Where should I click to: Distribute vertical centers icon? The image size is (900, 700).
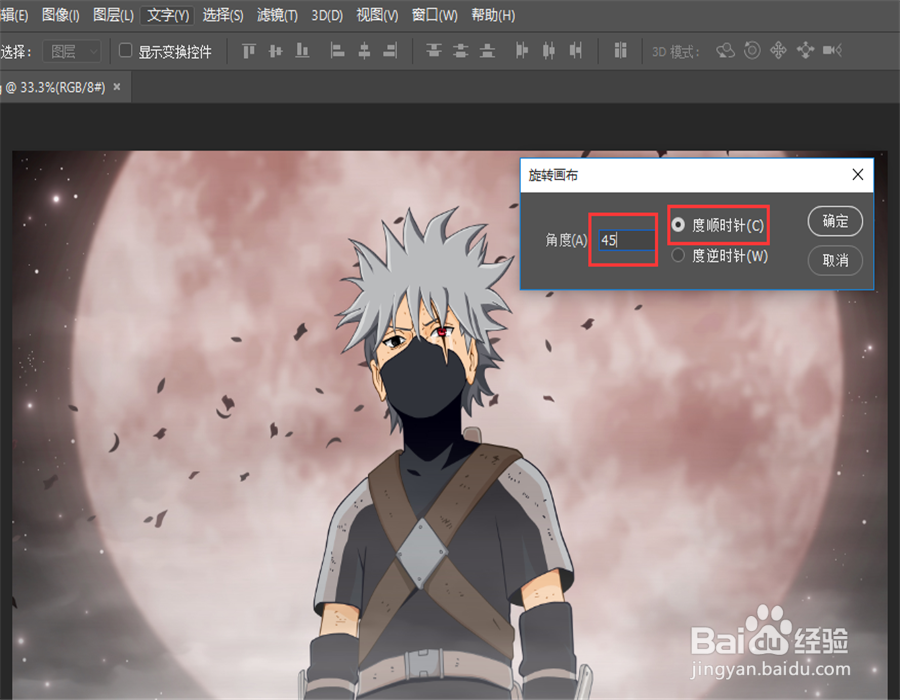460,51
